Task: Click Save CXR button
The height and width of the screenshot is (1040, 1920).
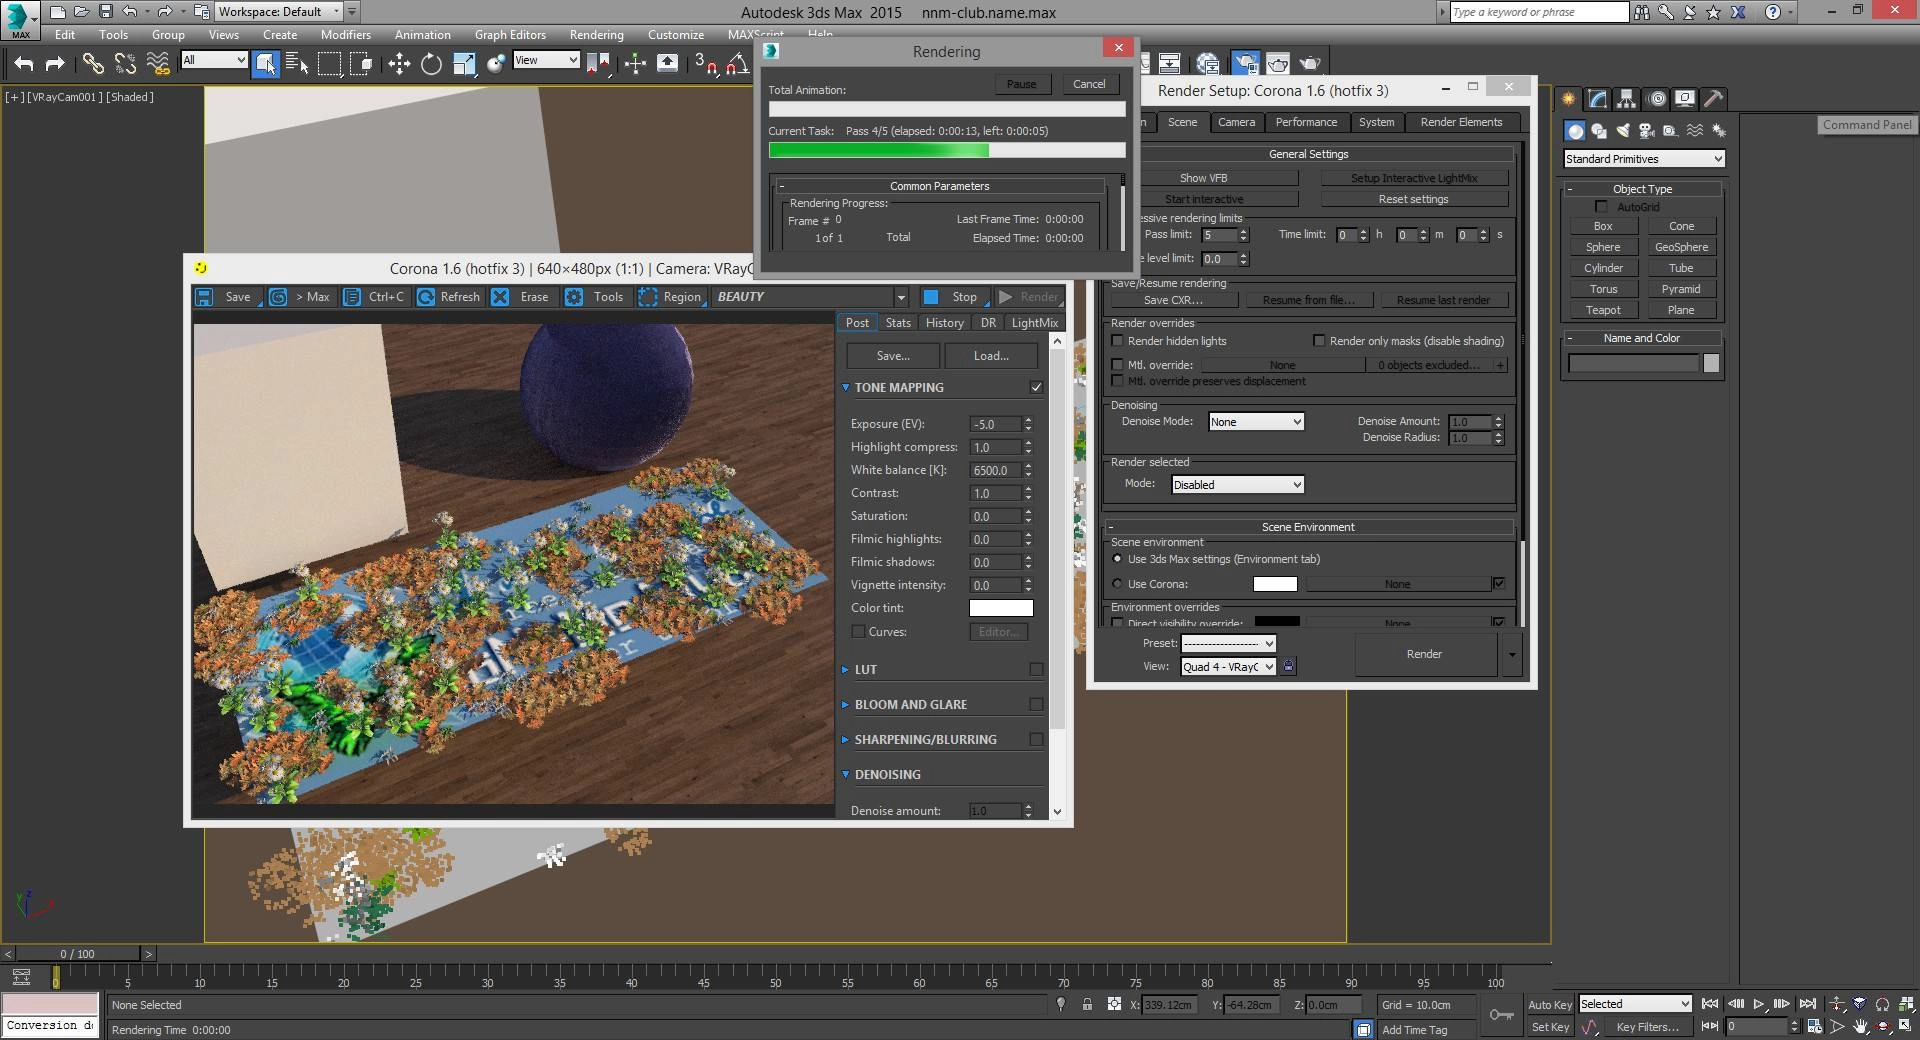Action: [x=1173, y=300]
